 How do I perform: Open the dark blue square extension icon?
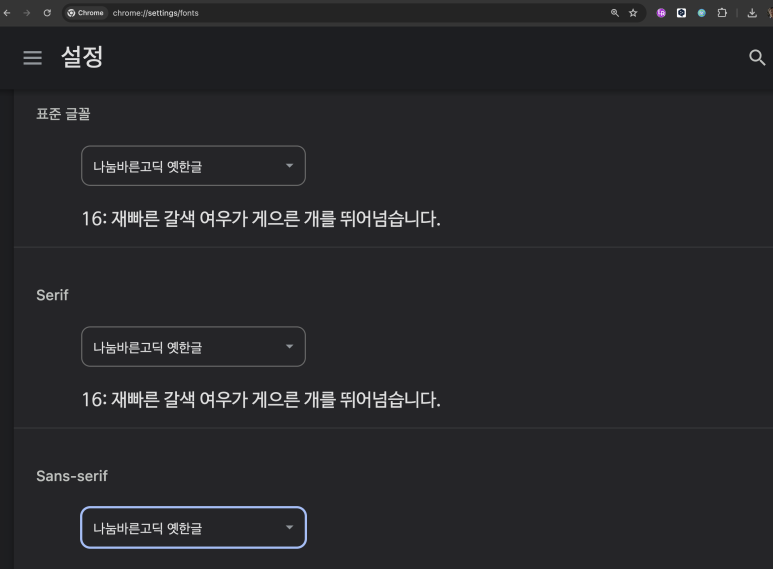point(681,13)
